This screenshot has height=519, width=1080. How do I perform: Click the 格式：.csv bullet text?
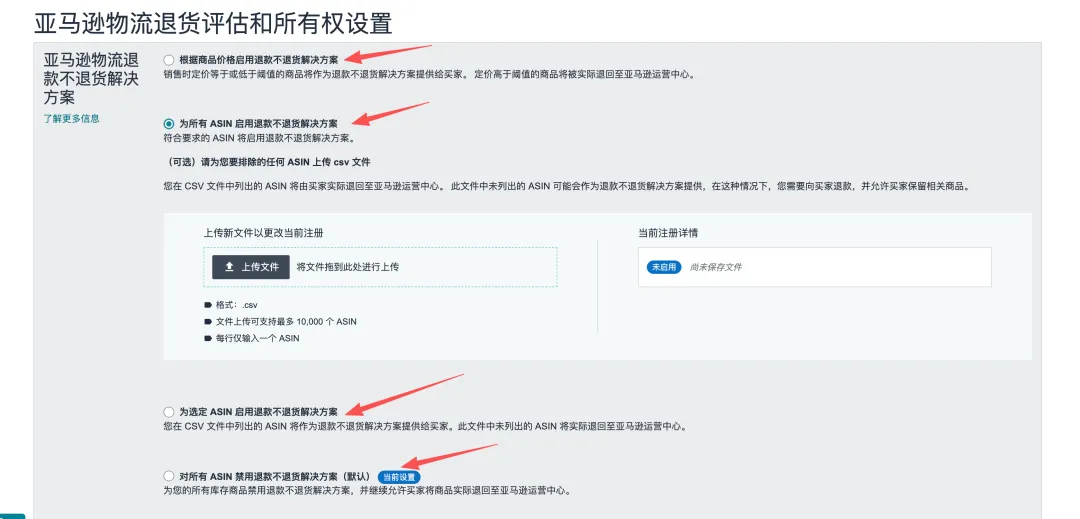[237, 304]
